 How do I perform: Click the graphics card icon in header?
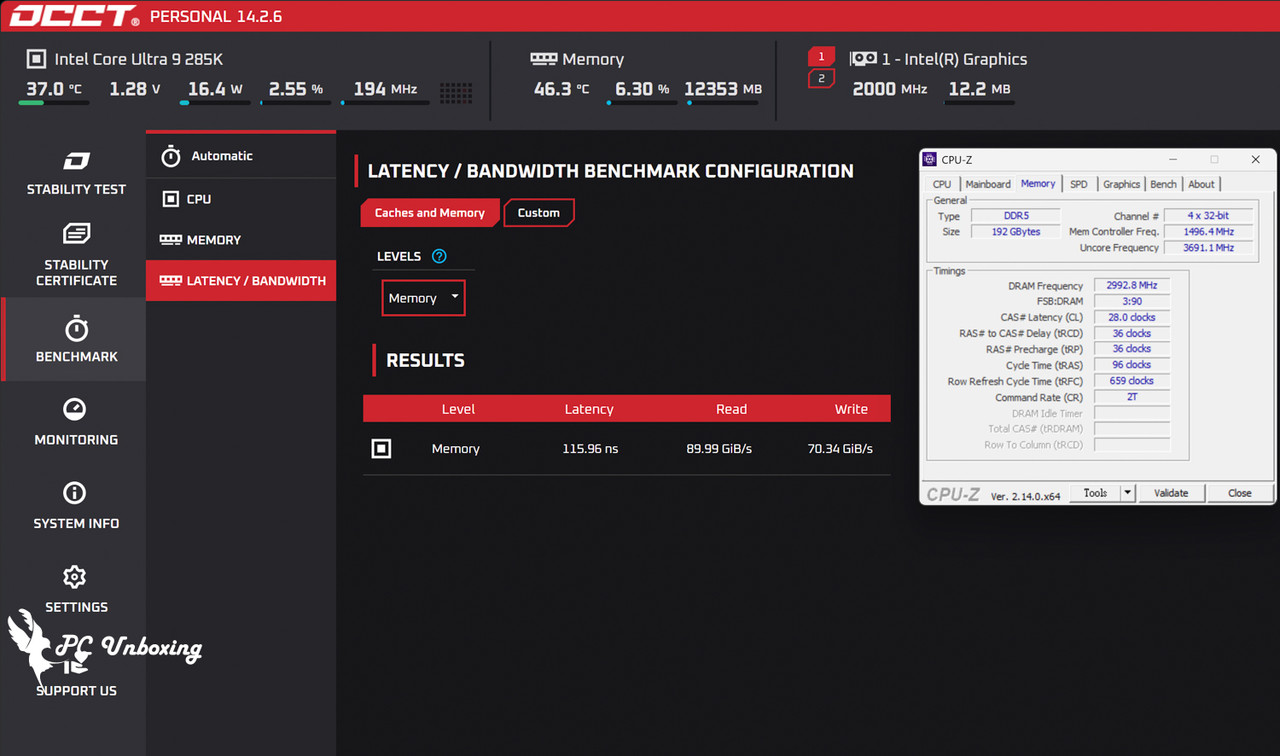coord(863,59)
